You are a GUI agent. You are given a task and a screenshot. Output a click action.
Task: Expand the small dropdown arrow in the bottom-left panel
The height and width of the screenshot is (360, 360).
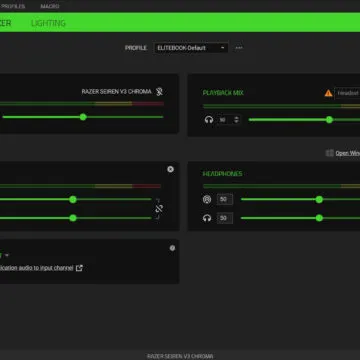[7, 255]
